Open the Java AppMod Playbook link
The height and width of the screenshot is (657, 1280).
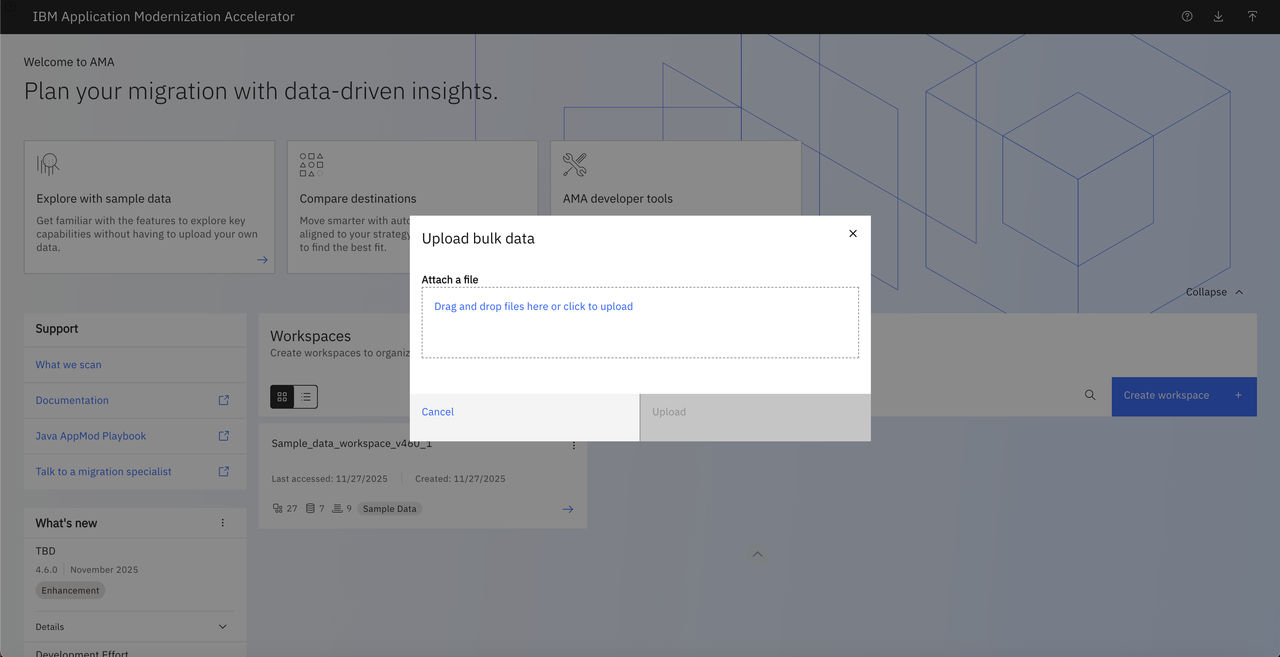click(x=91, y=436)
